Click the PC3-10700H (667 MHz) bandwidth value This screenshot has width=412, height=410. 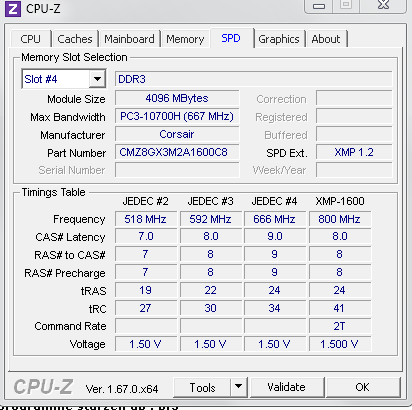click(177, 116)
